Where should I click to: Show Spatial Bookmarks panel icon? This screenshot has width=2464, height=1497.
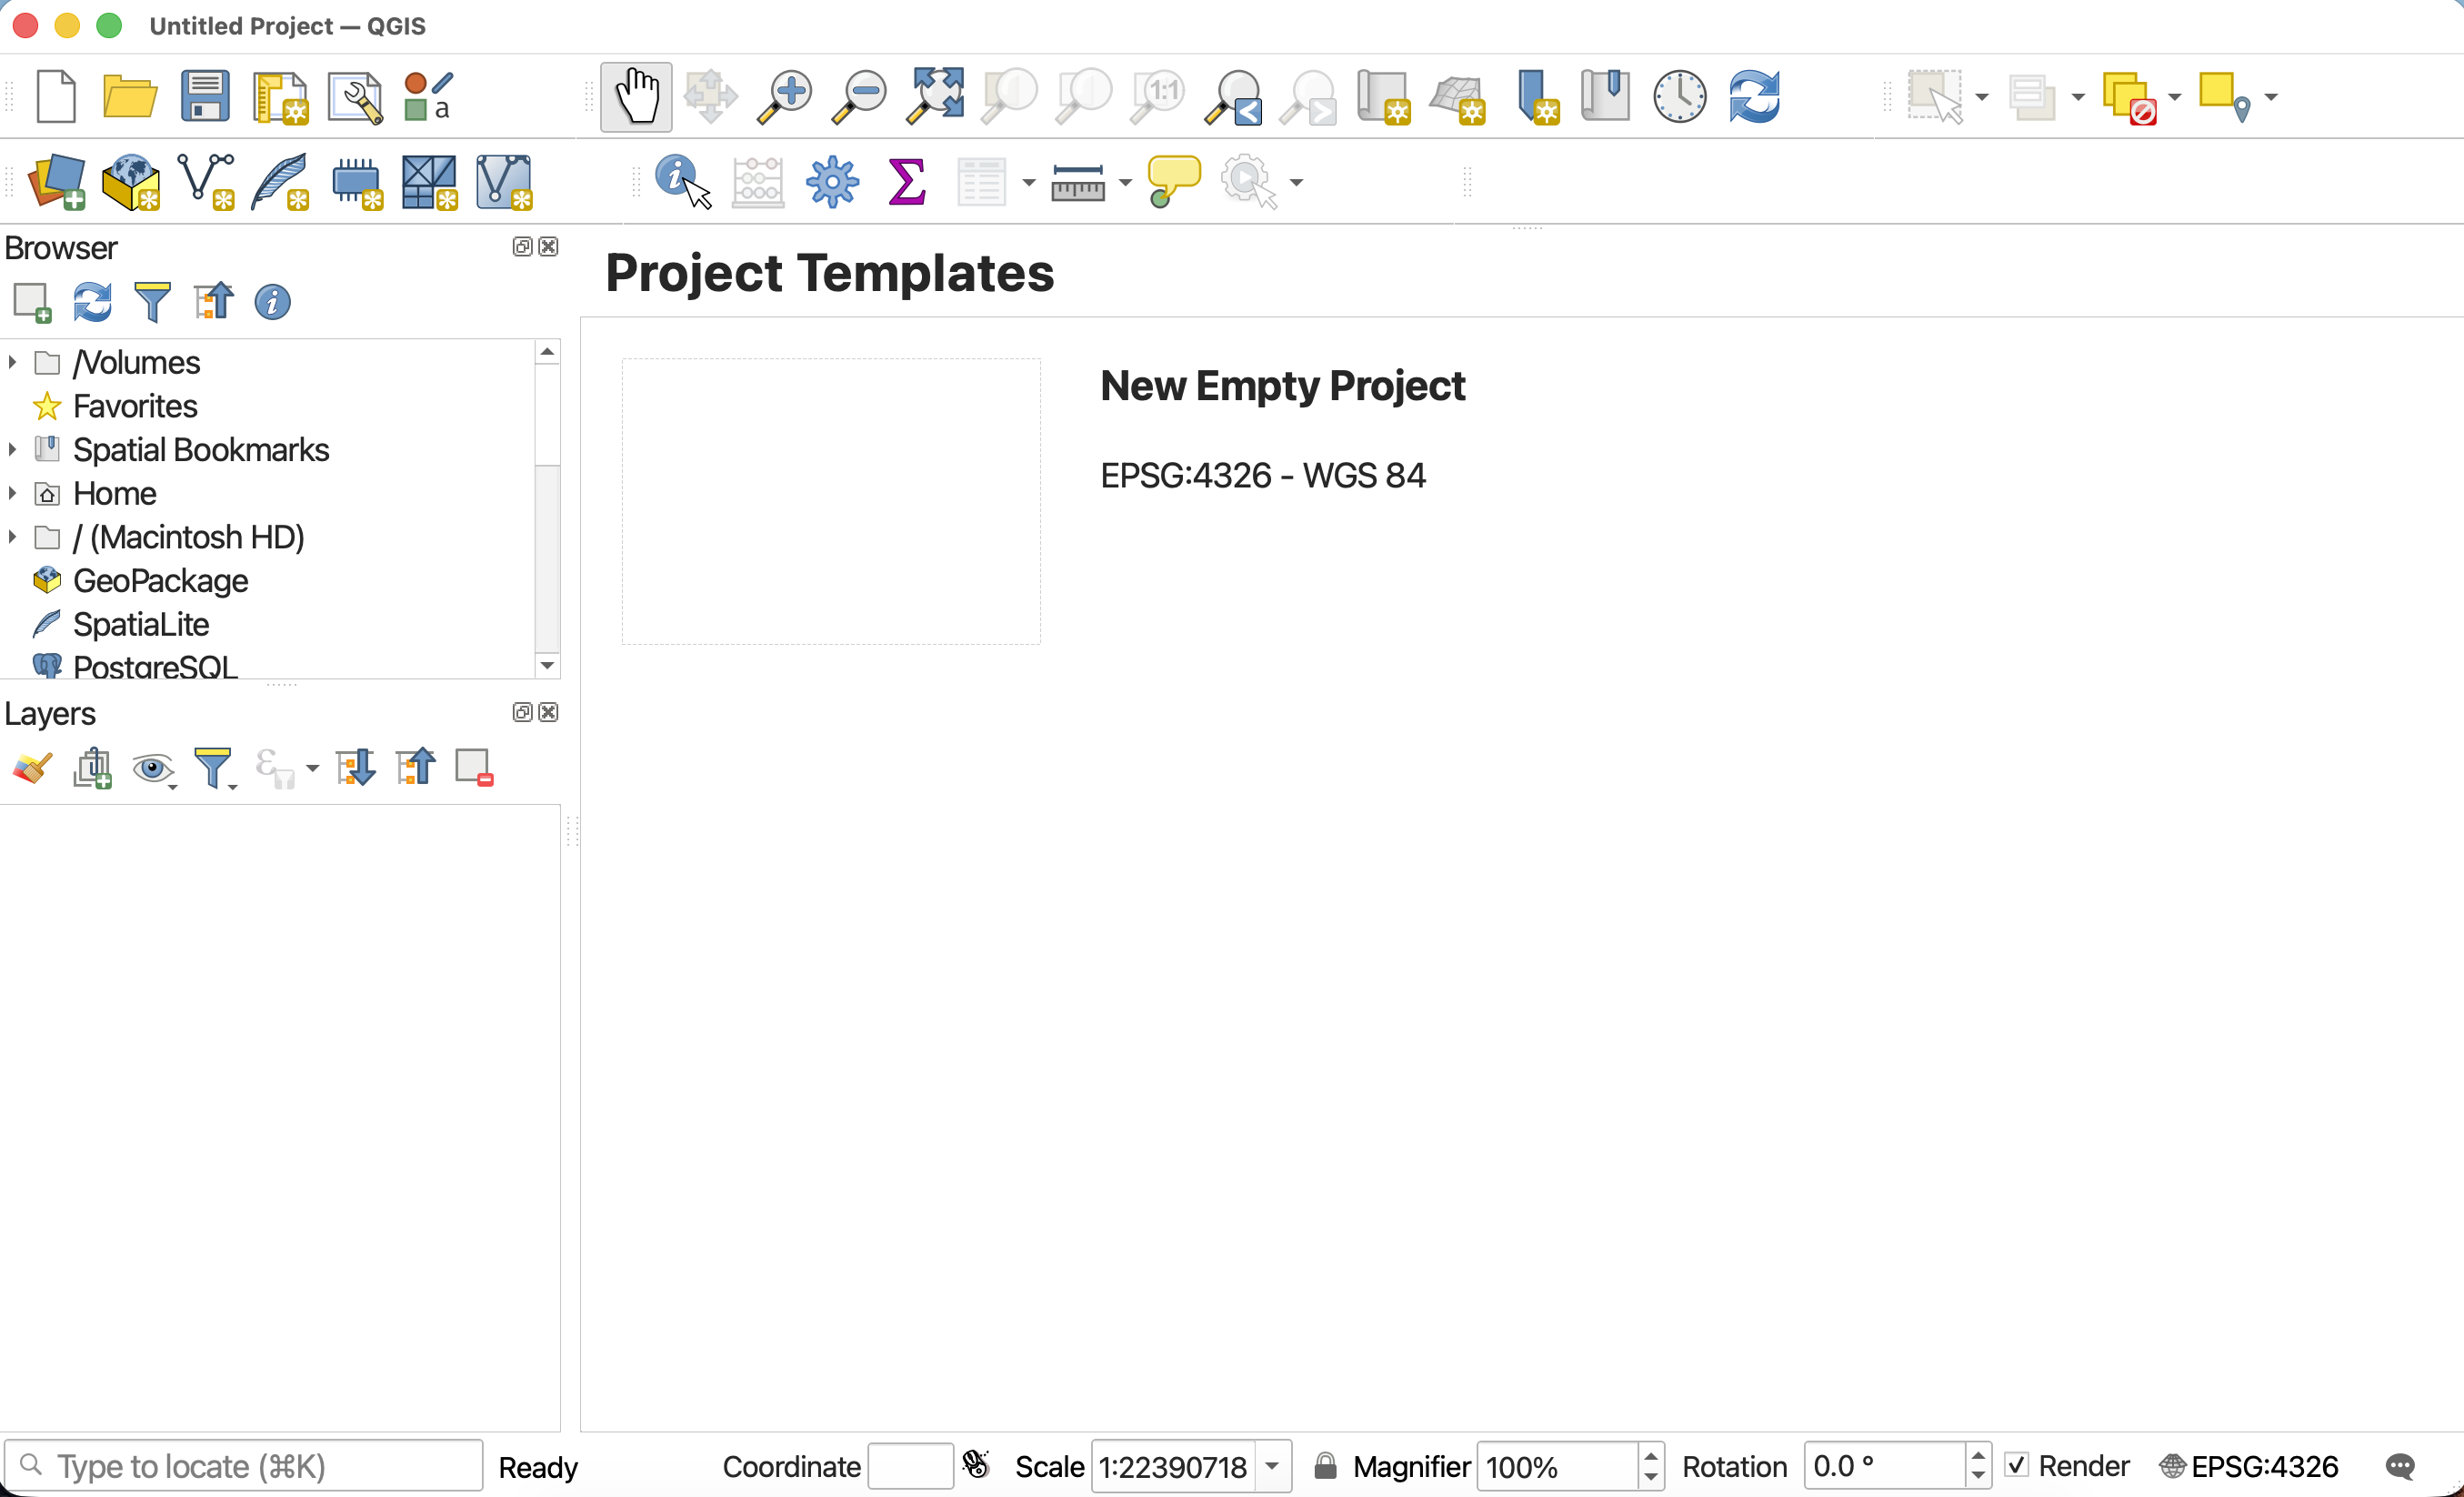pos(1606,97)
